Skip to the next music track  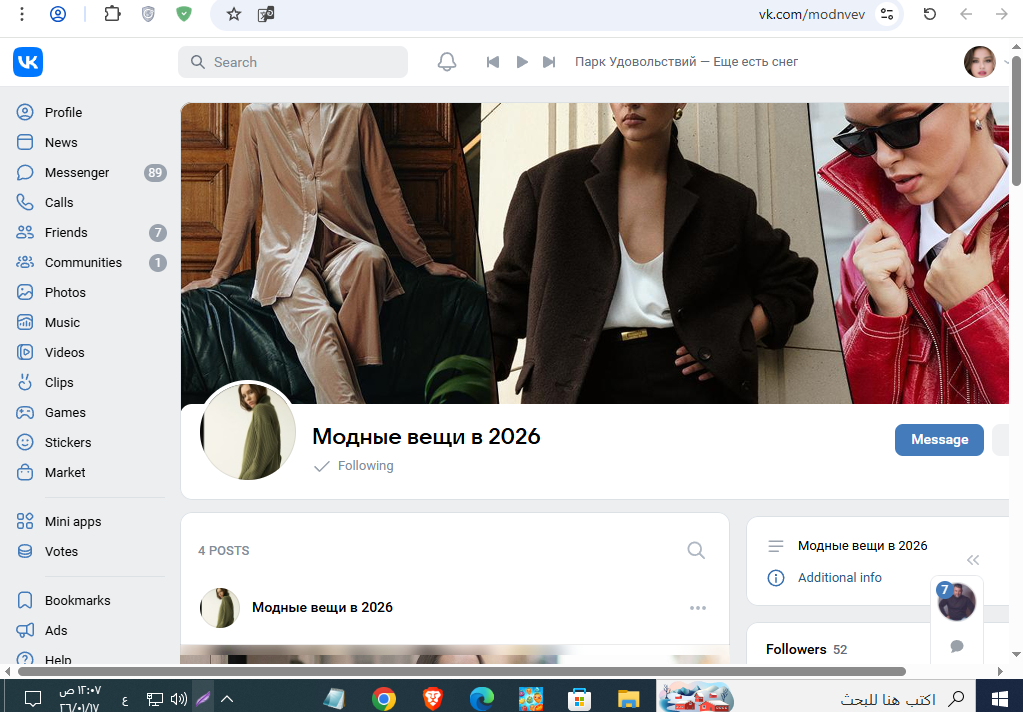pos(549,62)
